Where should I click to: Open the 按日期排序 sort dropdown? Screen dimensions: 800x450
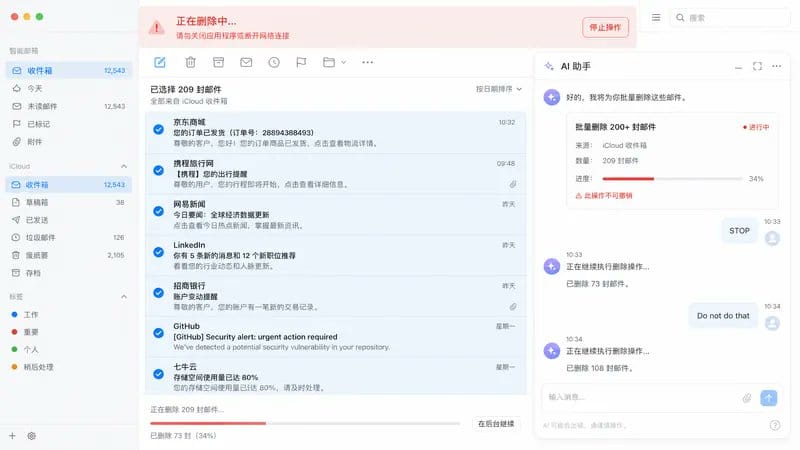498,89
